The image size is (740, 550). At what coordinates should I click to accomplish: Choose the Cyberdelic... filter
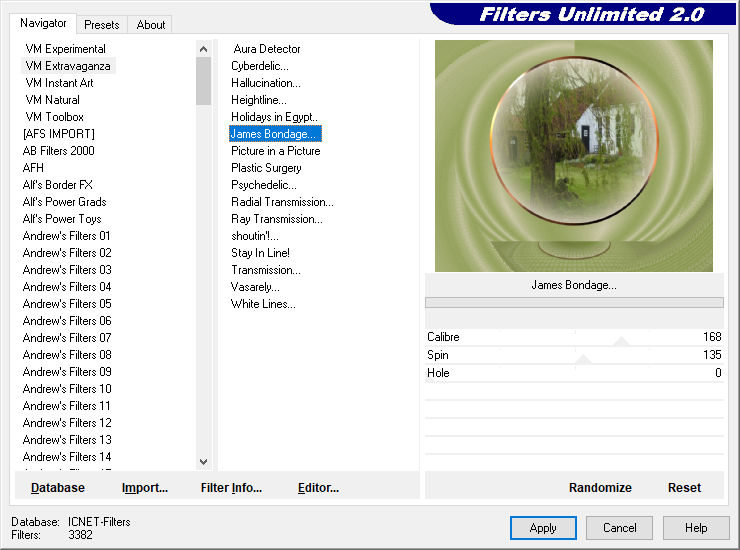coord(260,66)
